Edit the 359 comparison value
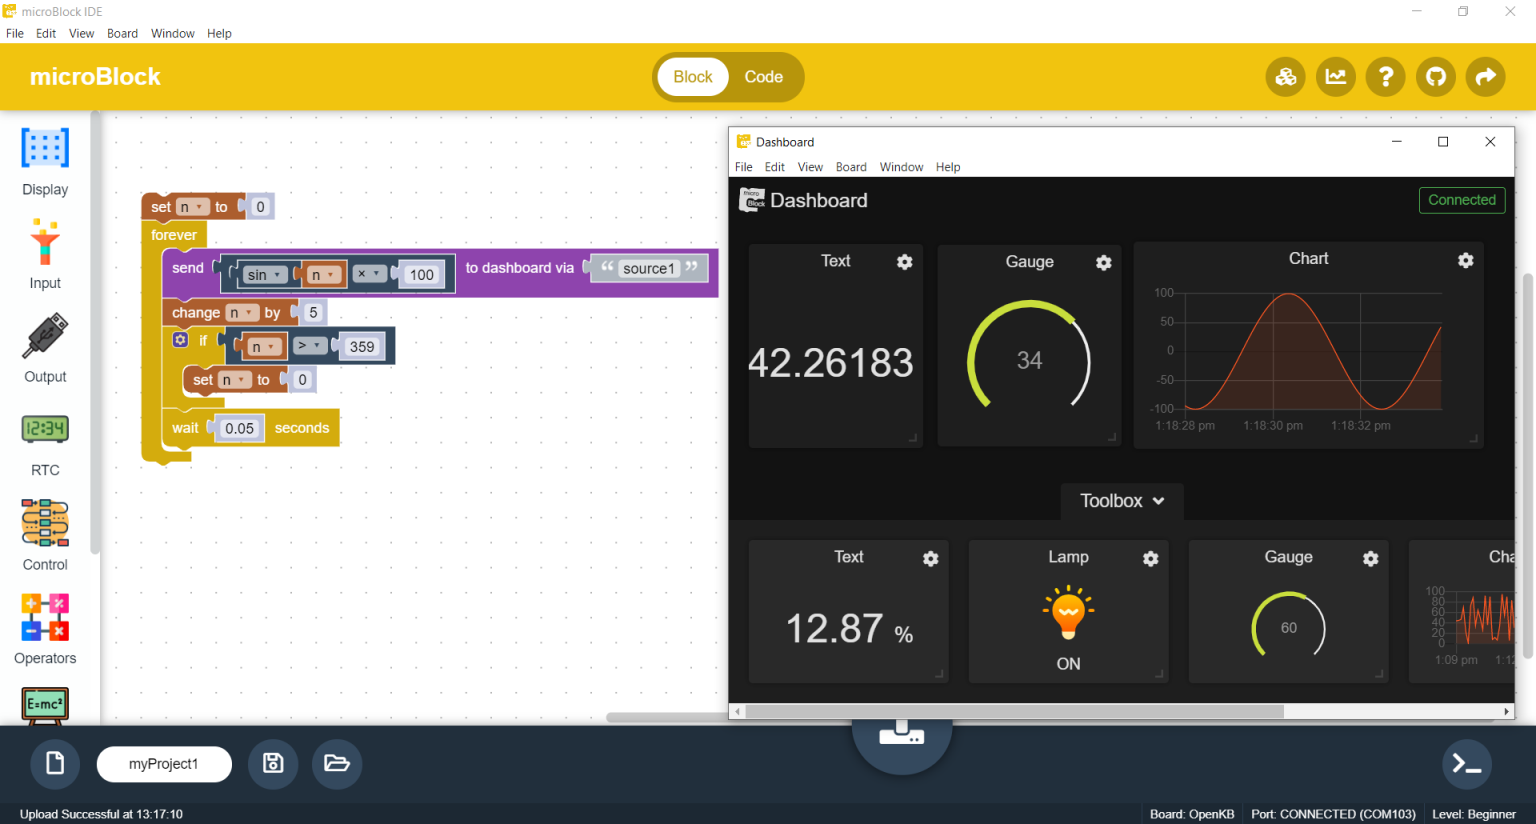 point(362,347)
